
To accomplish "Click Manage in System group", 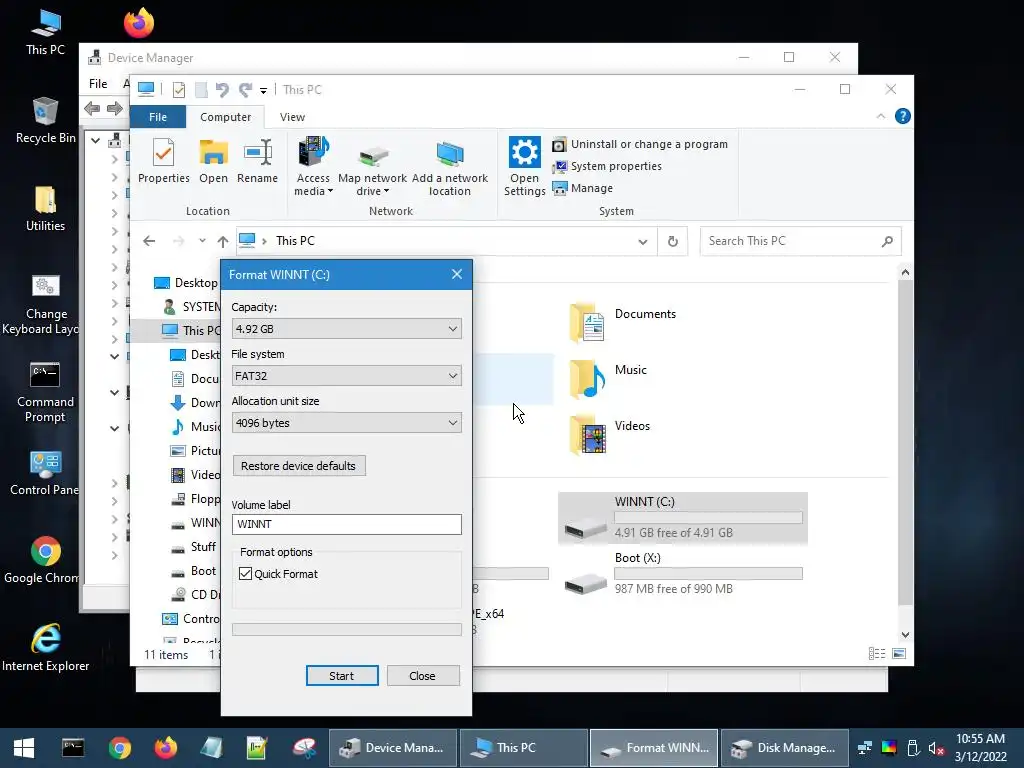I will pos(583,188).
